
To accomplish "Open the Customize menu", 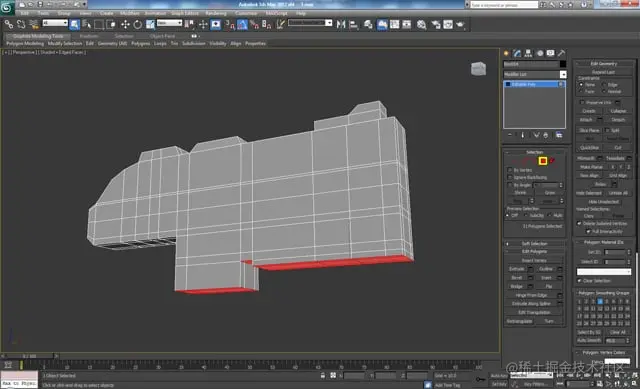I will click(x=246, y=13).
